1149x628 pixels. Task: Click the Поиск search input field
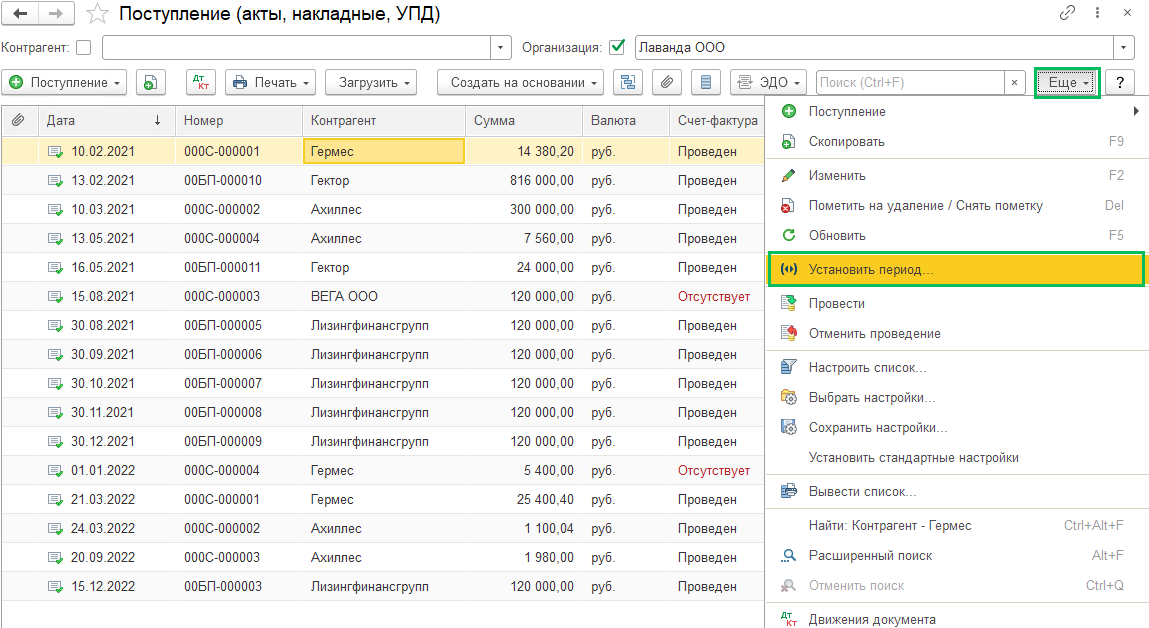pos(908,83)
